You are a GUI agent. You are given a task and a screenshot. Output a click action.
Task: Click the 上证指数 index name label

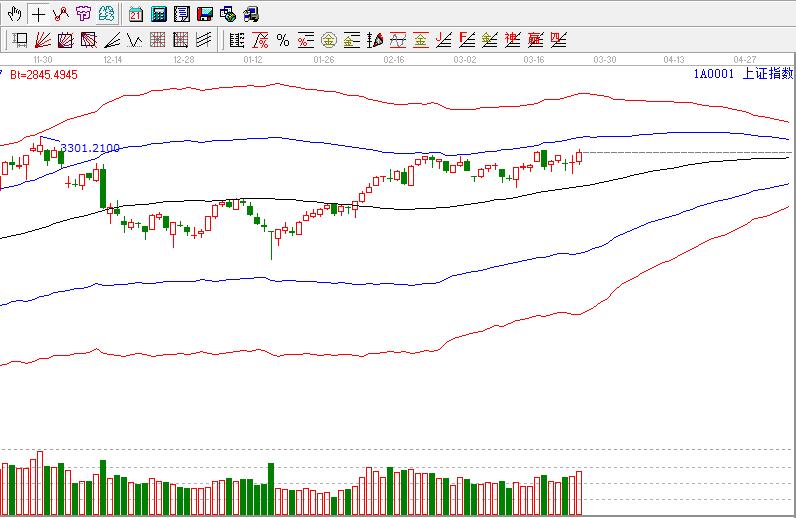(x=766, y=73)
